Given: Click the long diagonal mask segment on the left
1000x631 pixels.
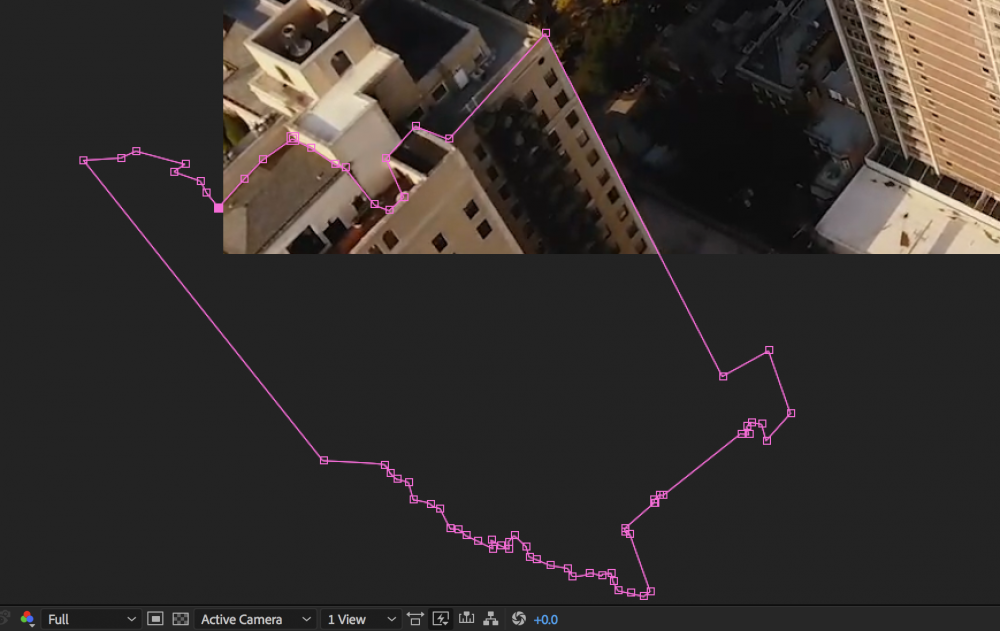Looking at the screenshot, I should [x=204, y=310].
